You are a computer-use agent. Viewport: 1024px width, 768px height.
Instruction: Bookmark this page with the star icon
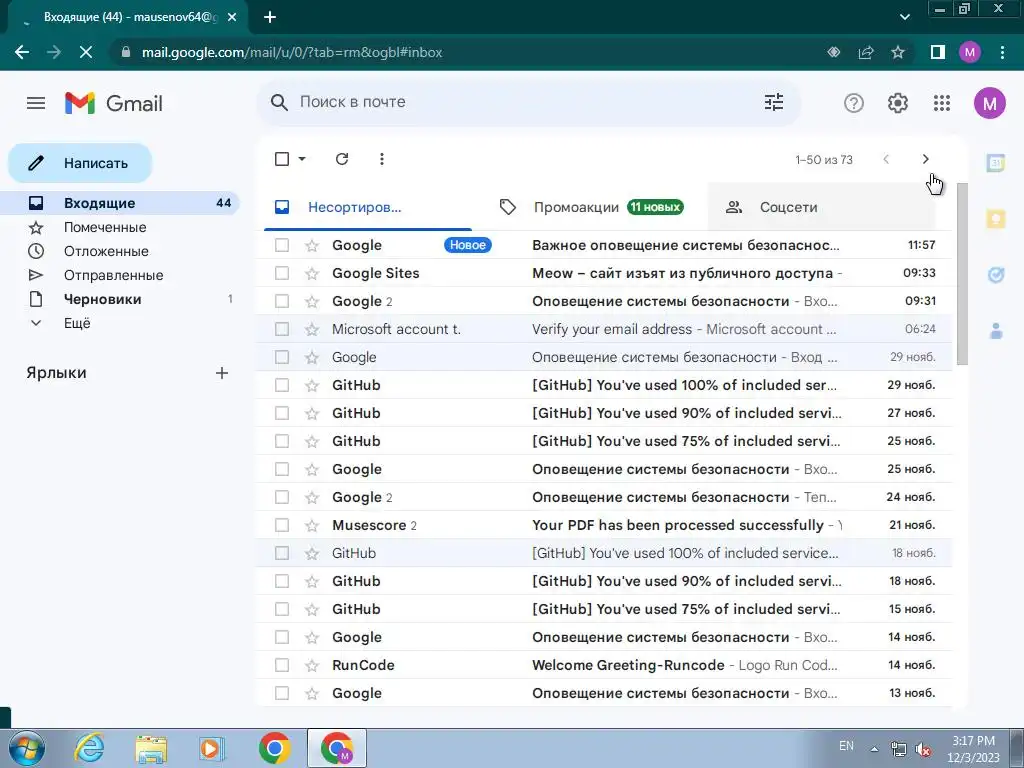(898, 52)
